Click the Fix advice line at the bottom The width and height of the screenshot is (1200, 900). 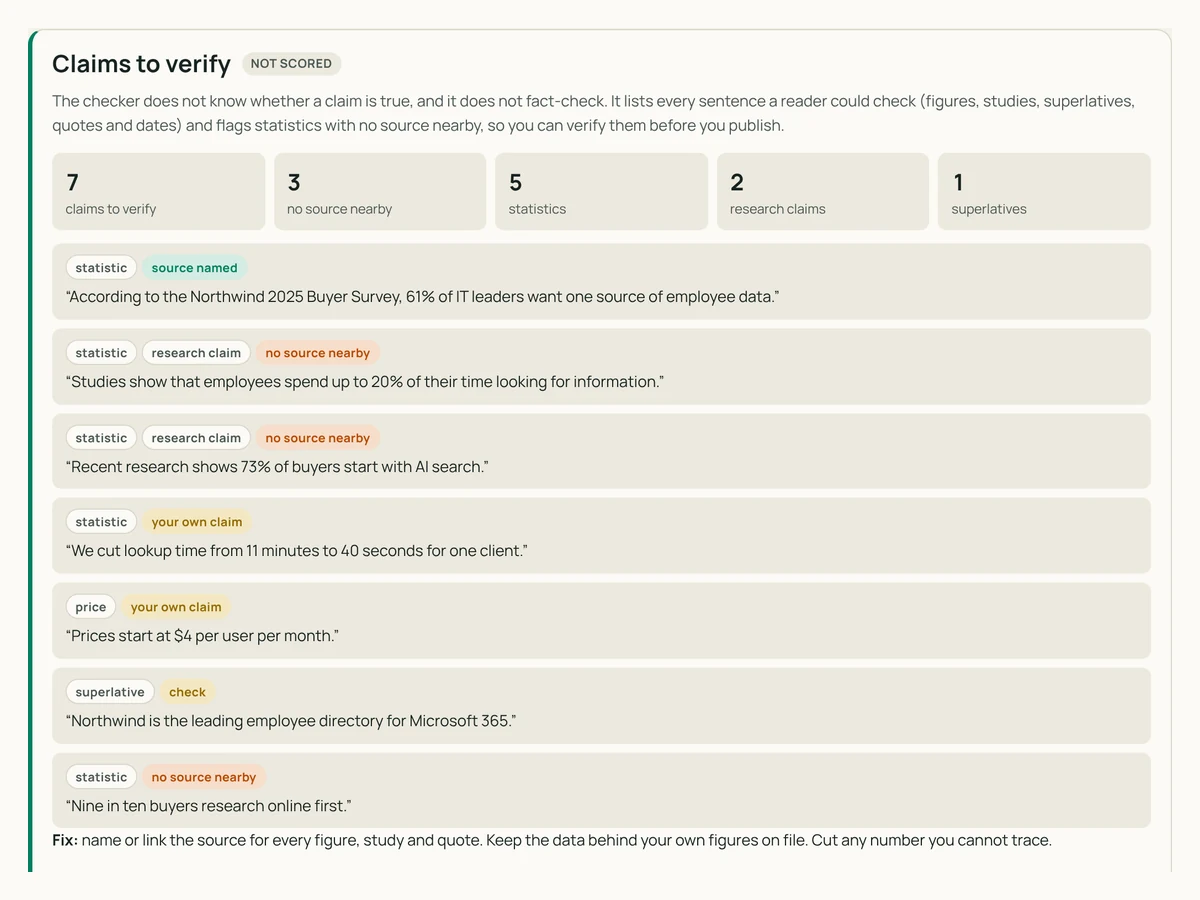(552, 840)
